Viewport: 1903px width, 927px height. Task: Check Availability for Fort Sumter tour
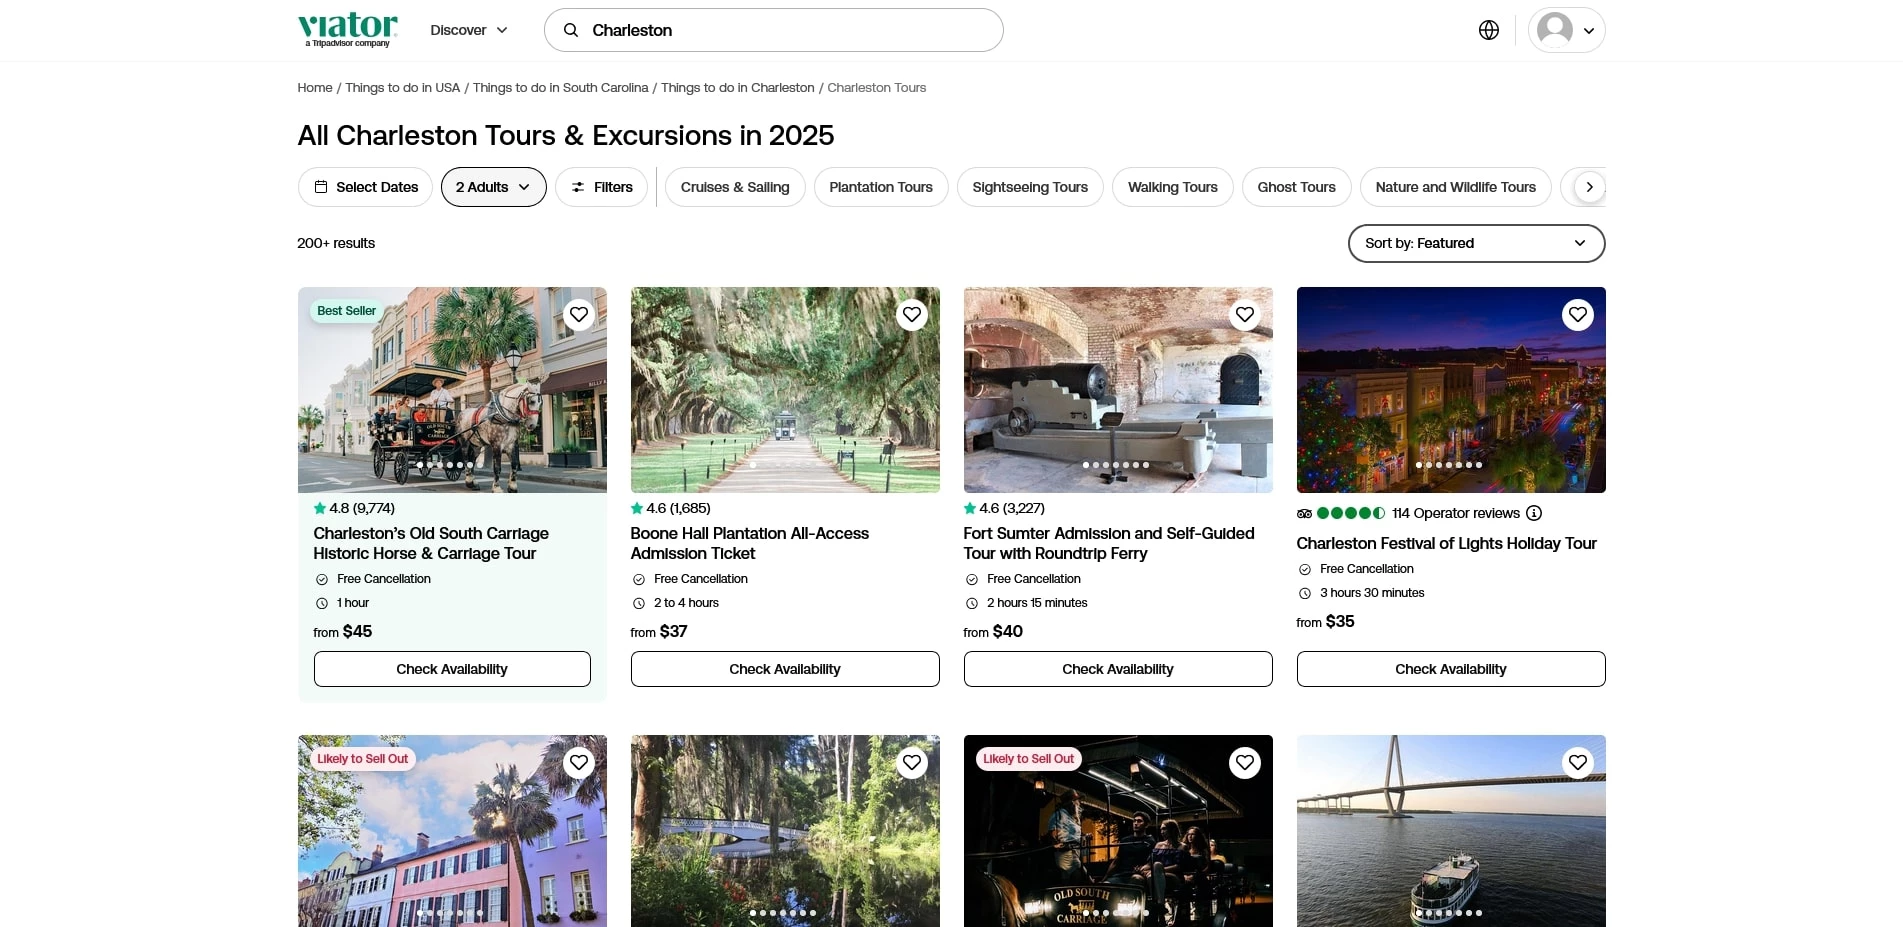click(x=1117, y=669)
